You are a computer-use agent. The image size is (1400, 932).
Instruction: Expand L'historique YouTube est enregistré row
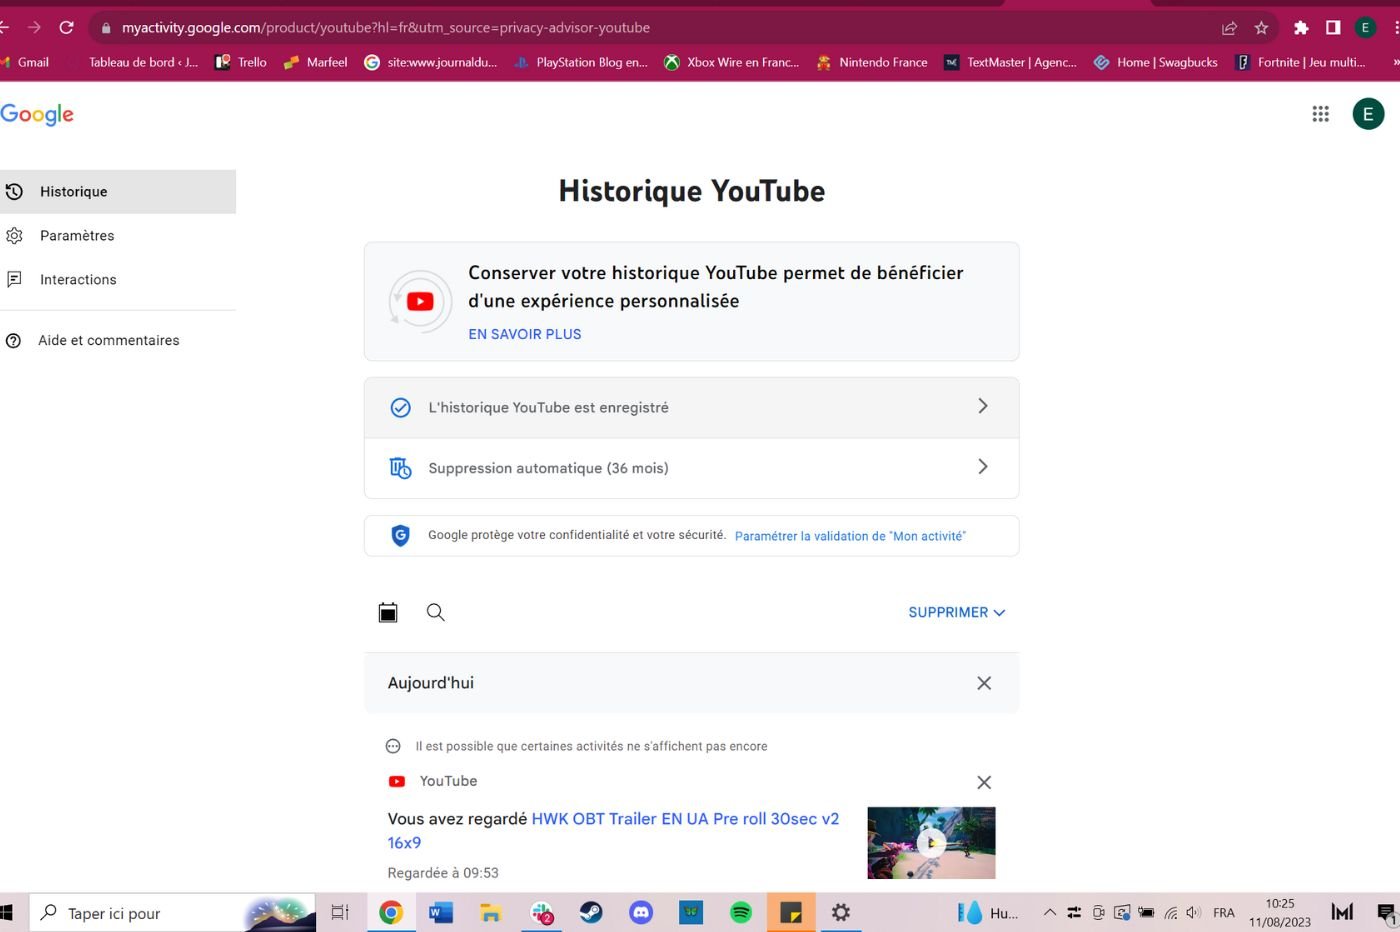[691, 407]
